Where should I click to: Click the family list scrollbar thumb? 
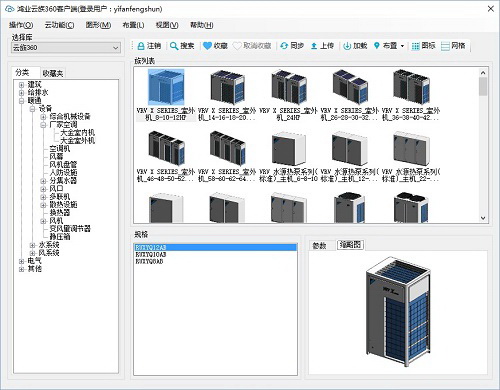(x=483, y=87)
